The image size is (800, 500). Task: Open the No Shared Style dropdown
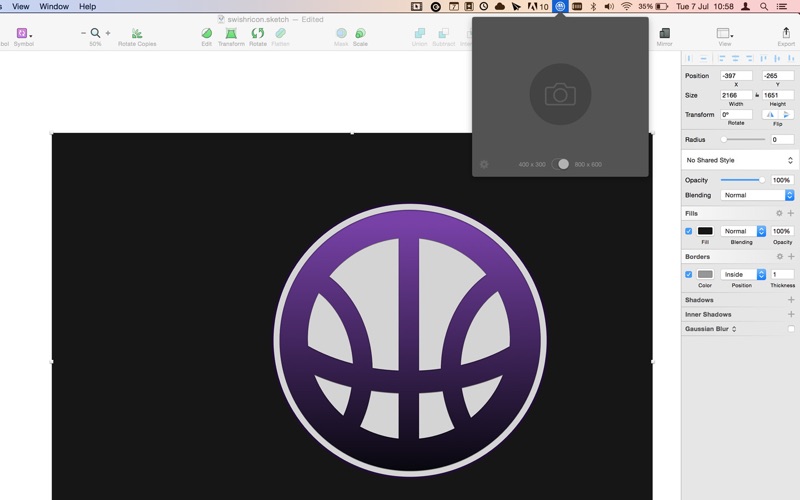(740, 160)
